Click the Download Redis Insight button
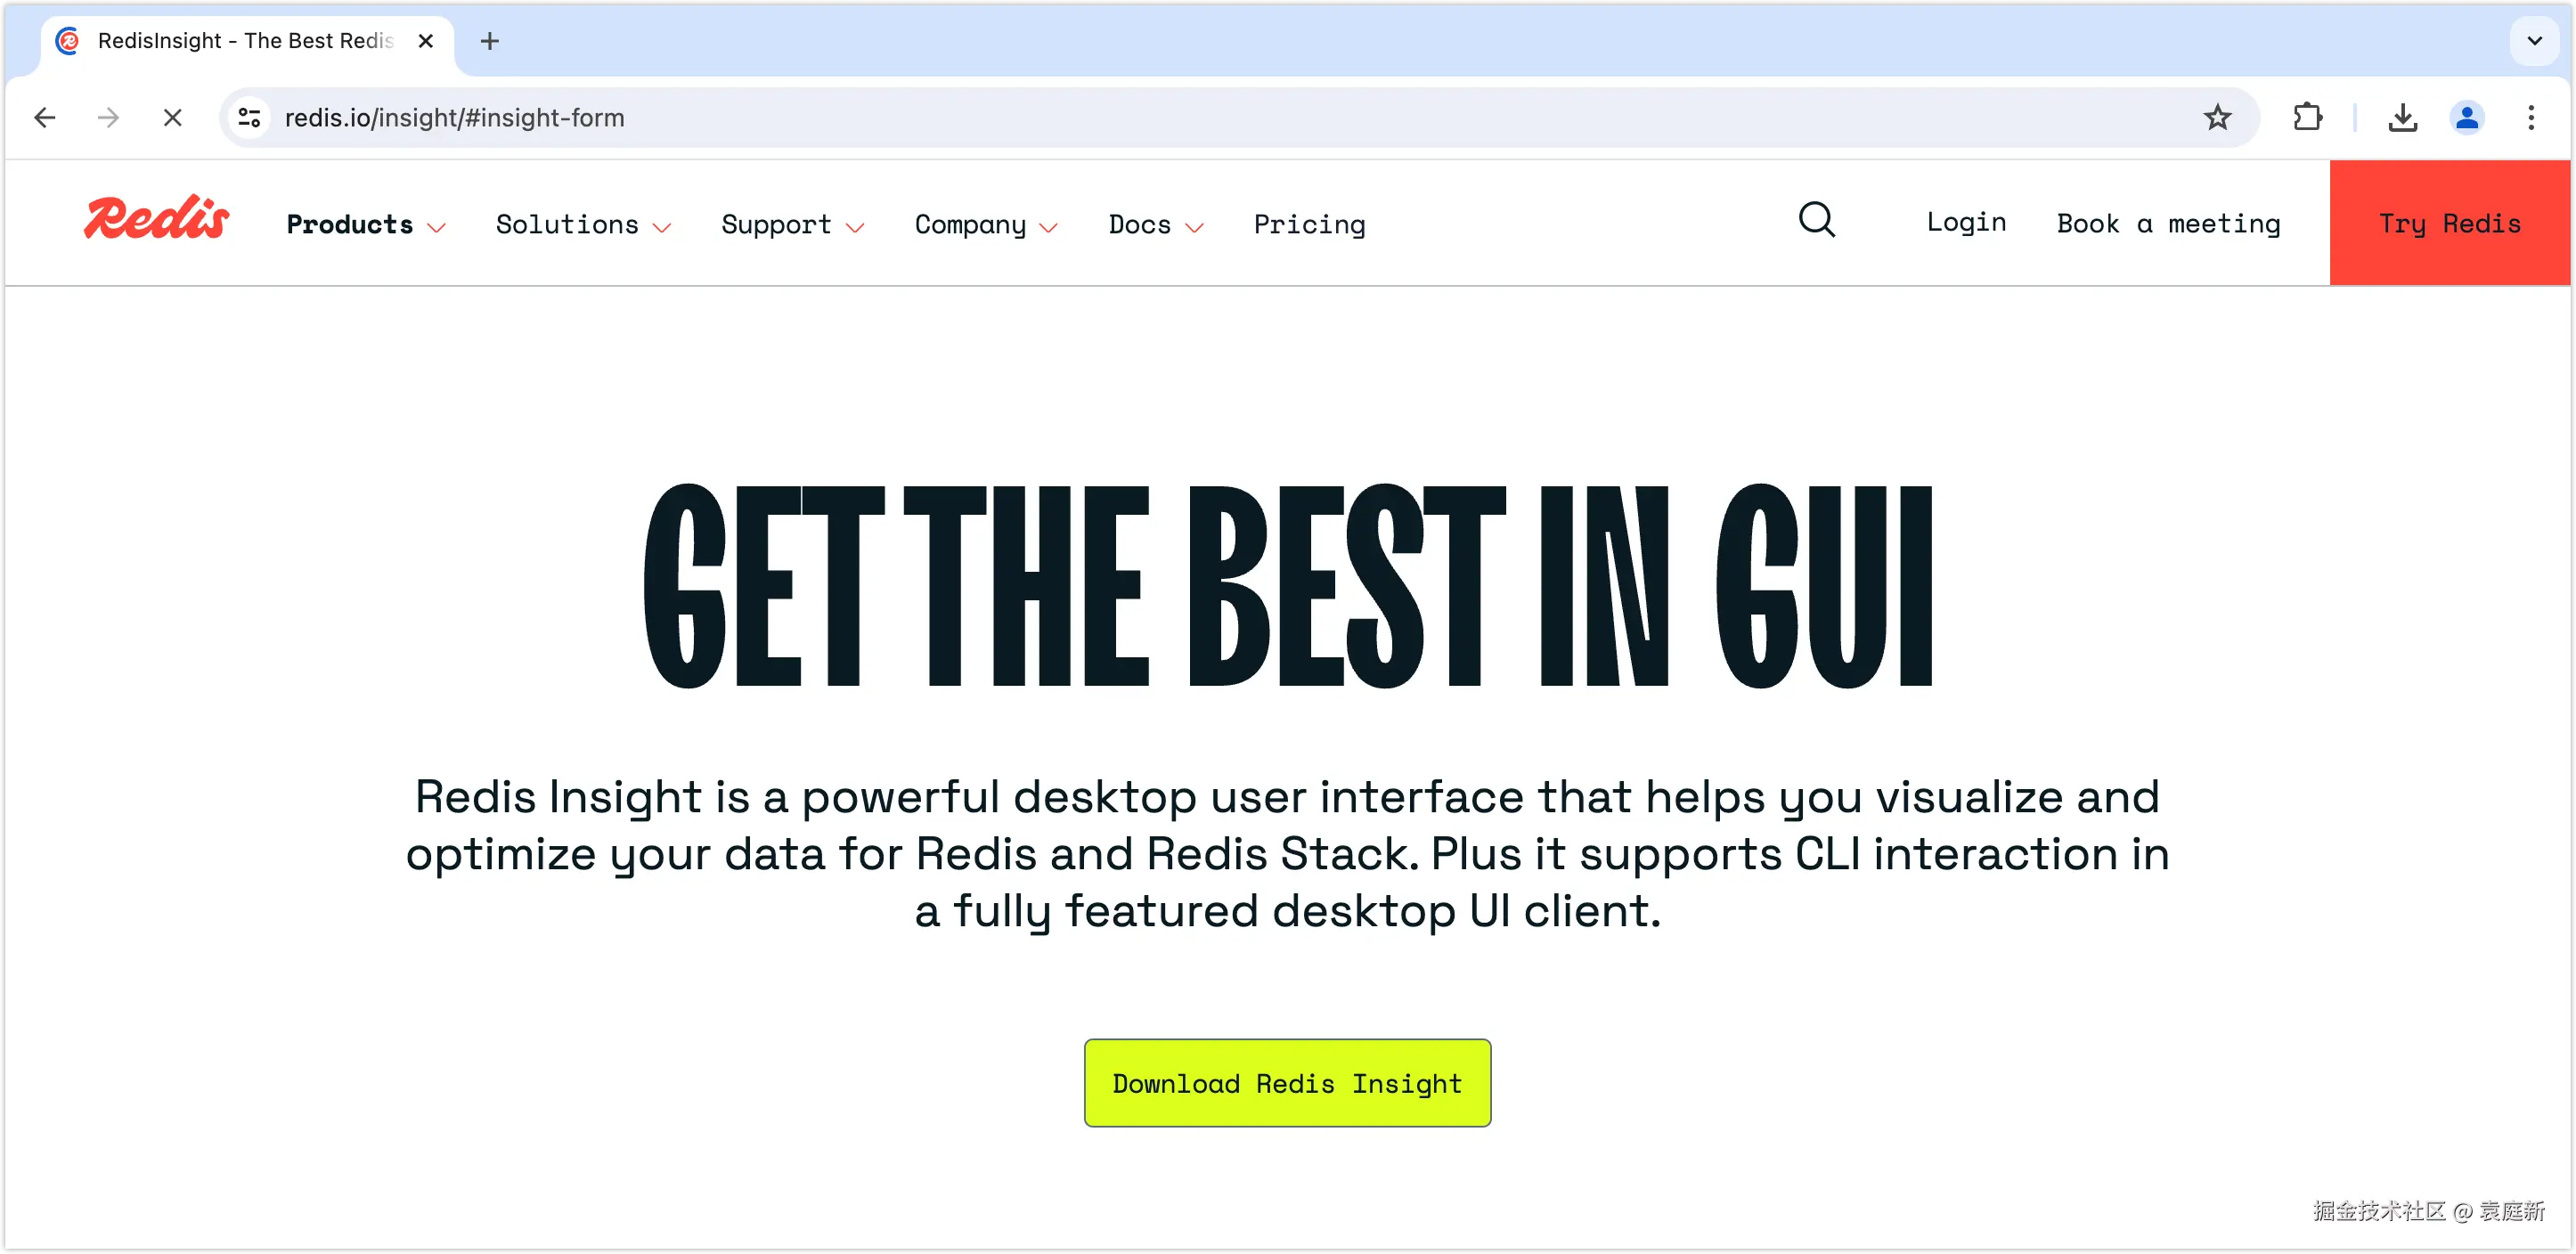Image resolution: width=2576 pixels, height=1254 pixels. click(x=1287, y=1083)
